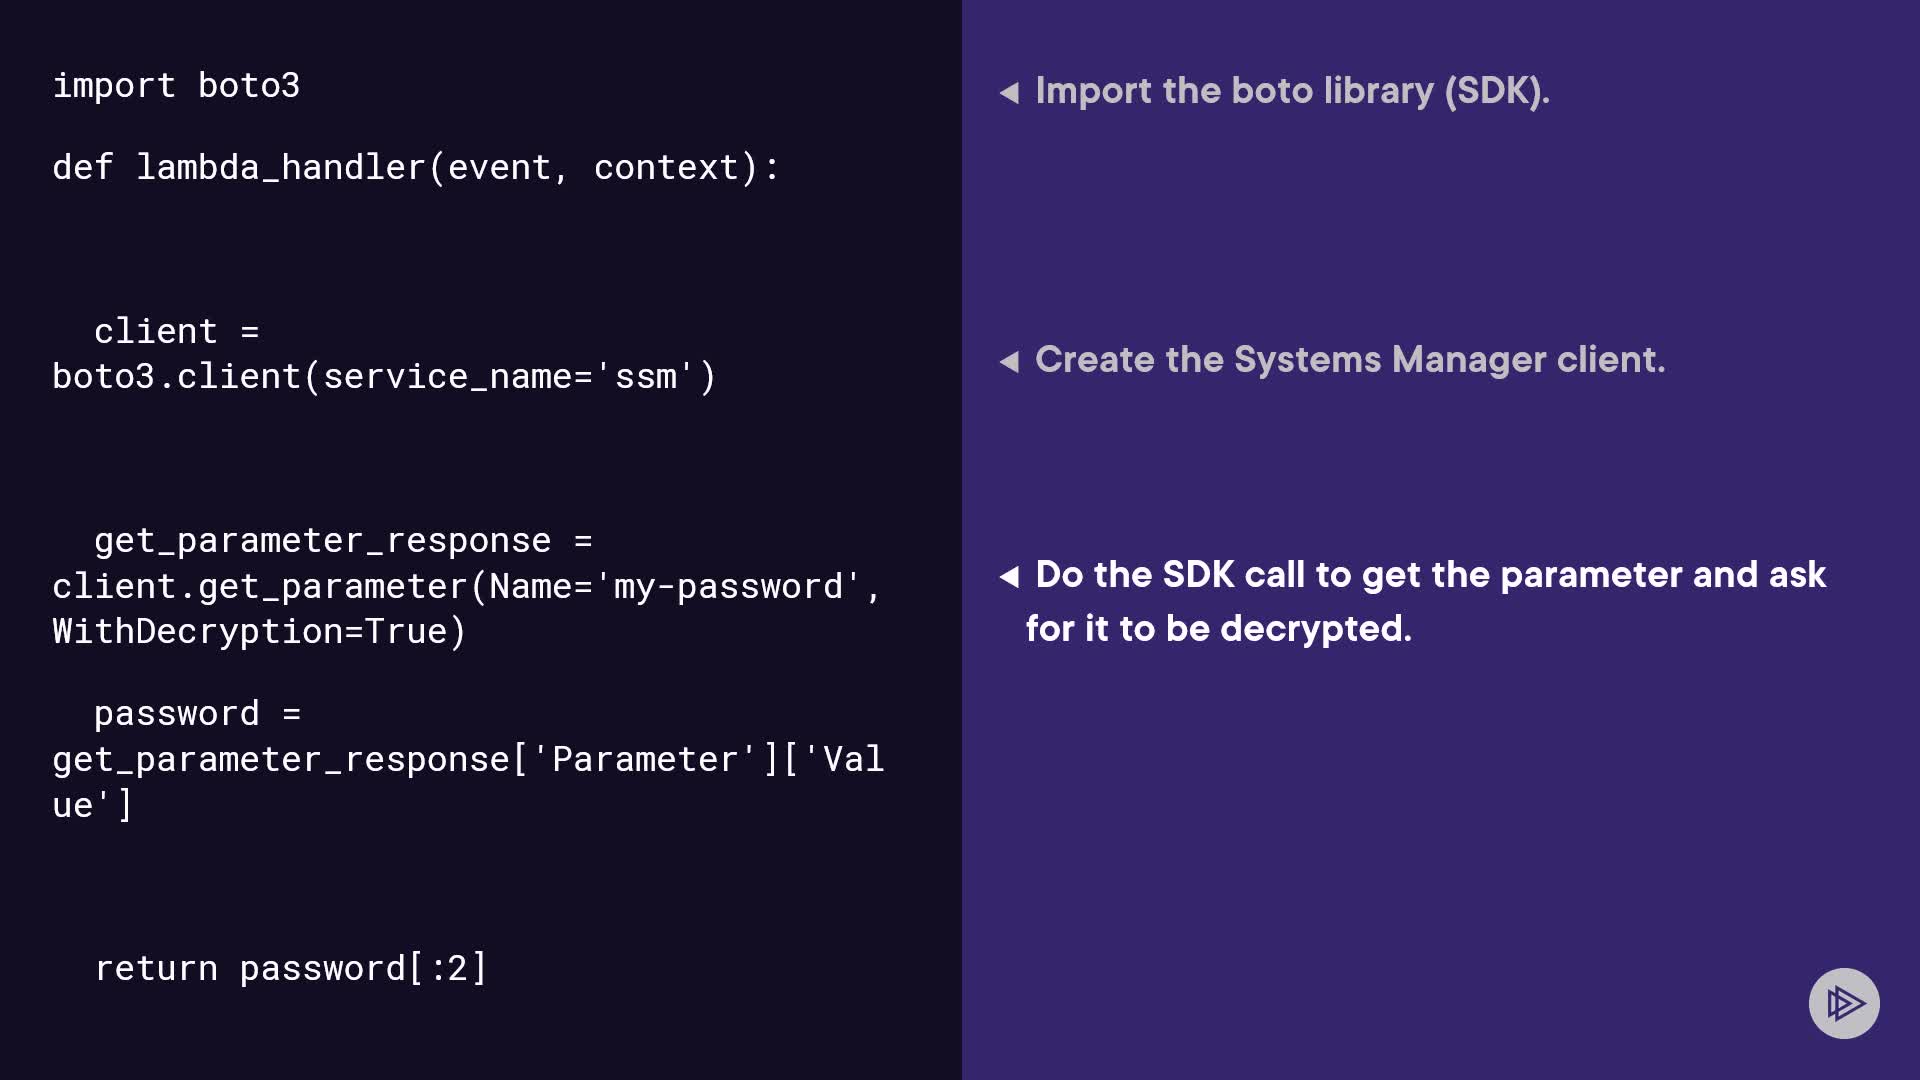The image size is (1920, 1080).
Task: Click the "client.get_parameter(Name='my-password'," line
Action: pos(466,587)
